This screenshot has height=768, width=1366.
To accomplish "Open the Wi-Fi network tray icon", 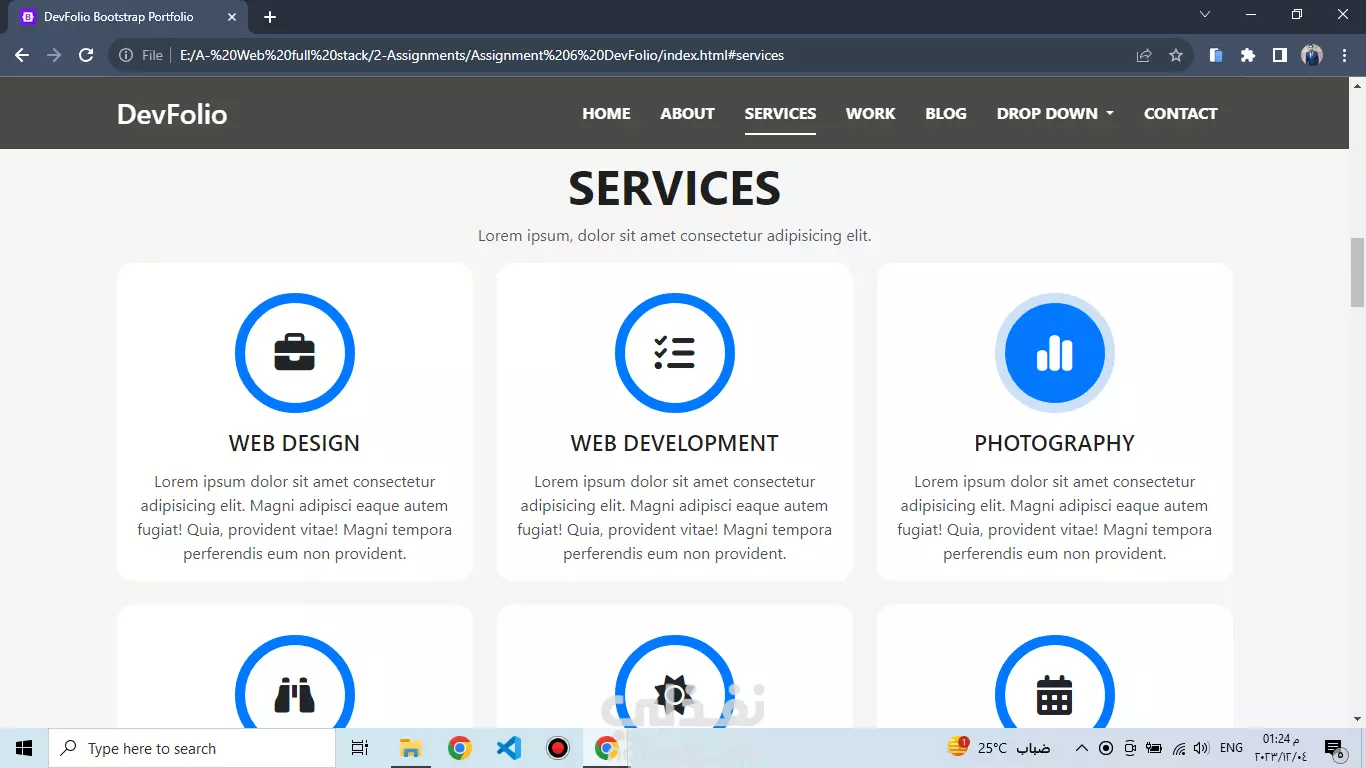I will pyautogui.click(x=1179, y=748).
